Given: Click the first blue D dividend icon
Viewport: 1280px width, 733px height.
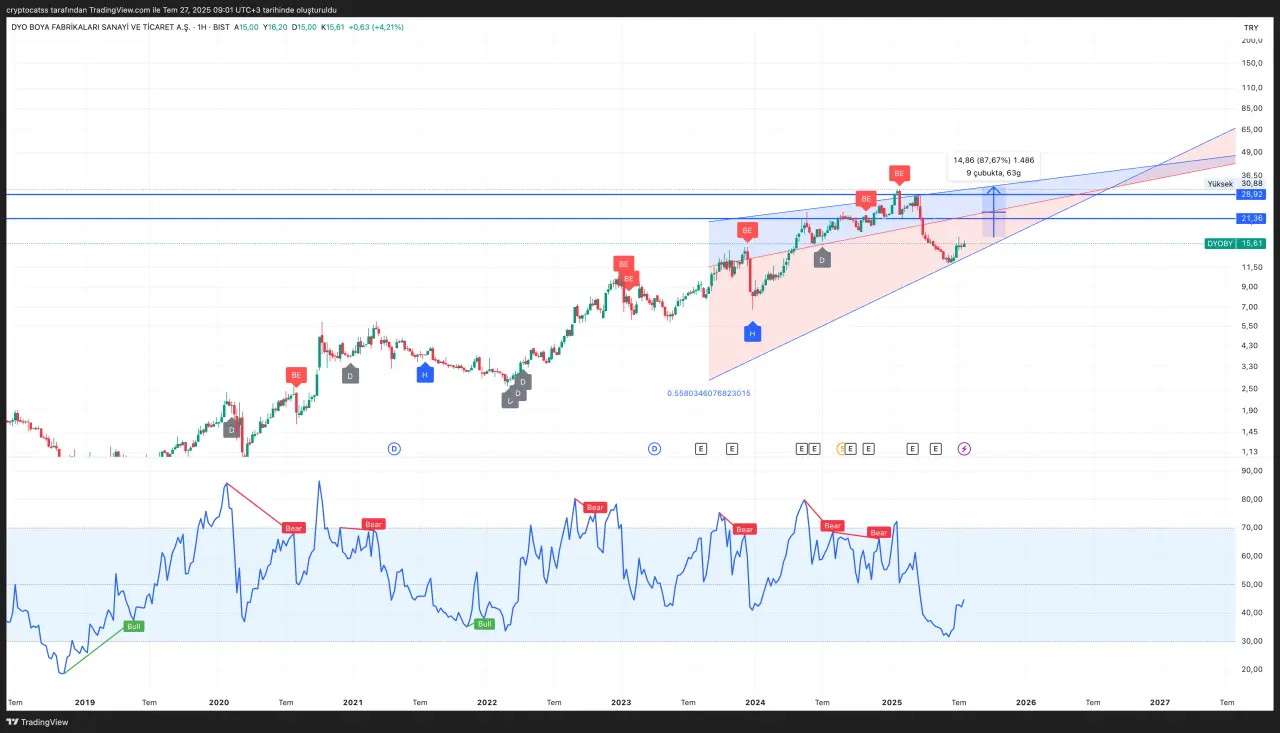Looking at the screenshot, I should click(394, 449).
